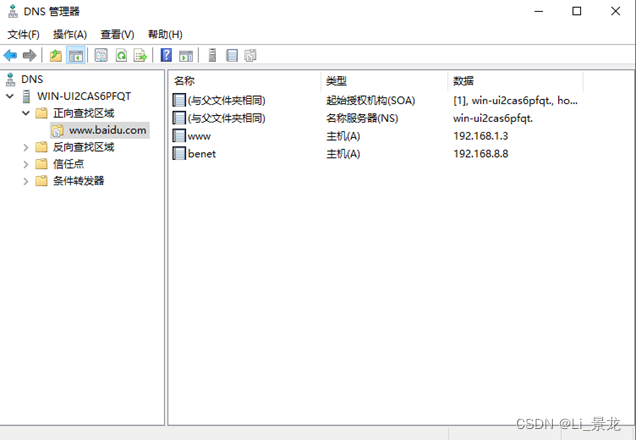The image size is (636, 440).
Task: Click the green Refresh toolbar icon
Action: click(x=121, y=55)
